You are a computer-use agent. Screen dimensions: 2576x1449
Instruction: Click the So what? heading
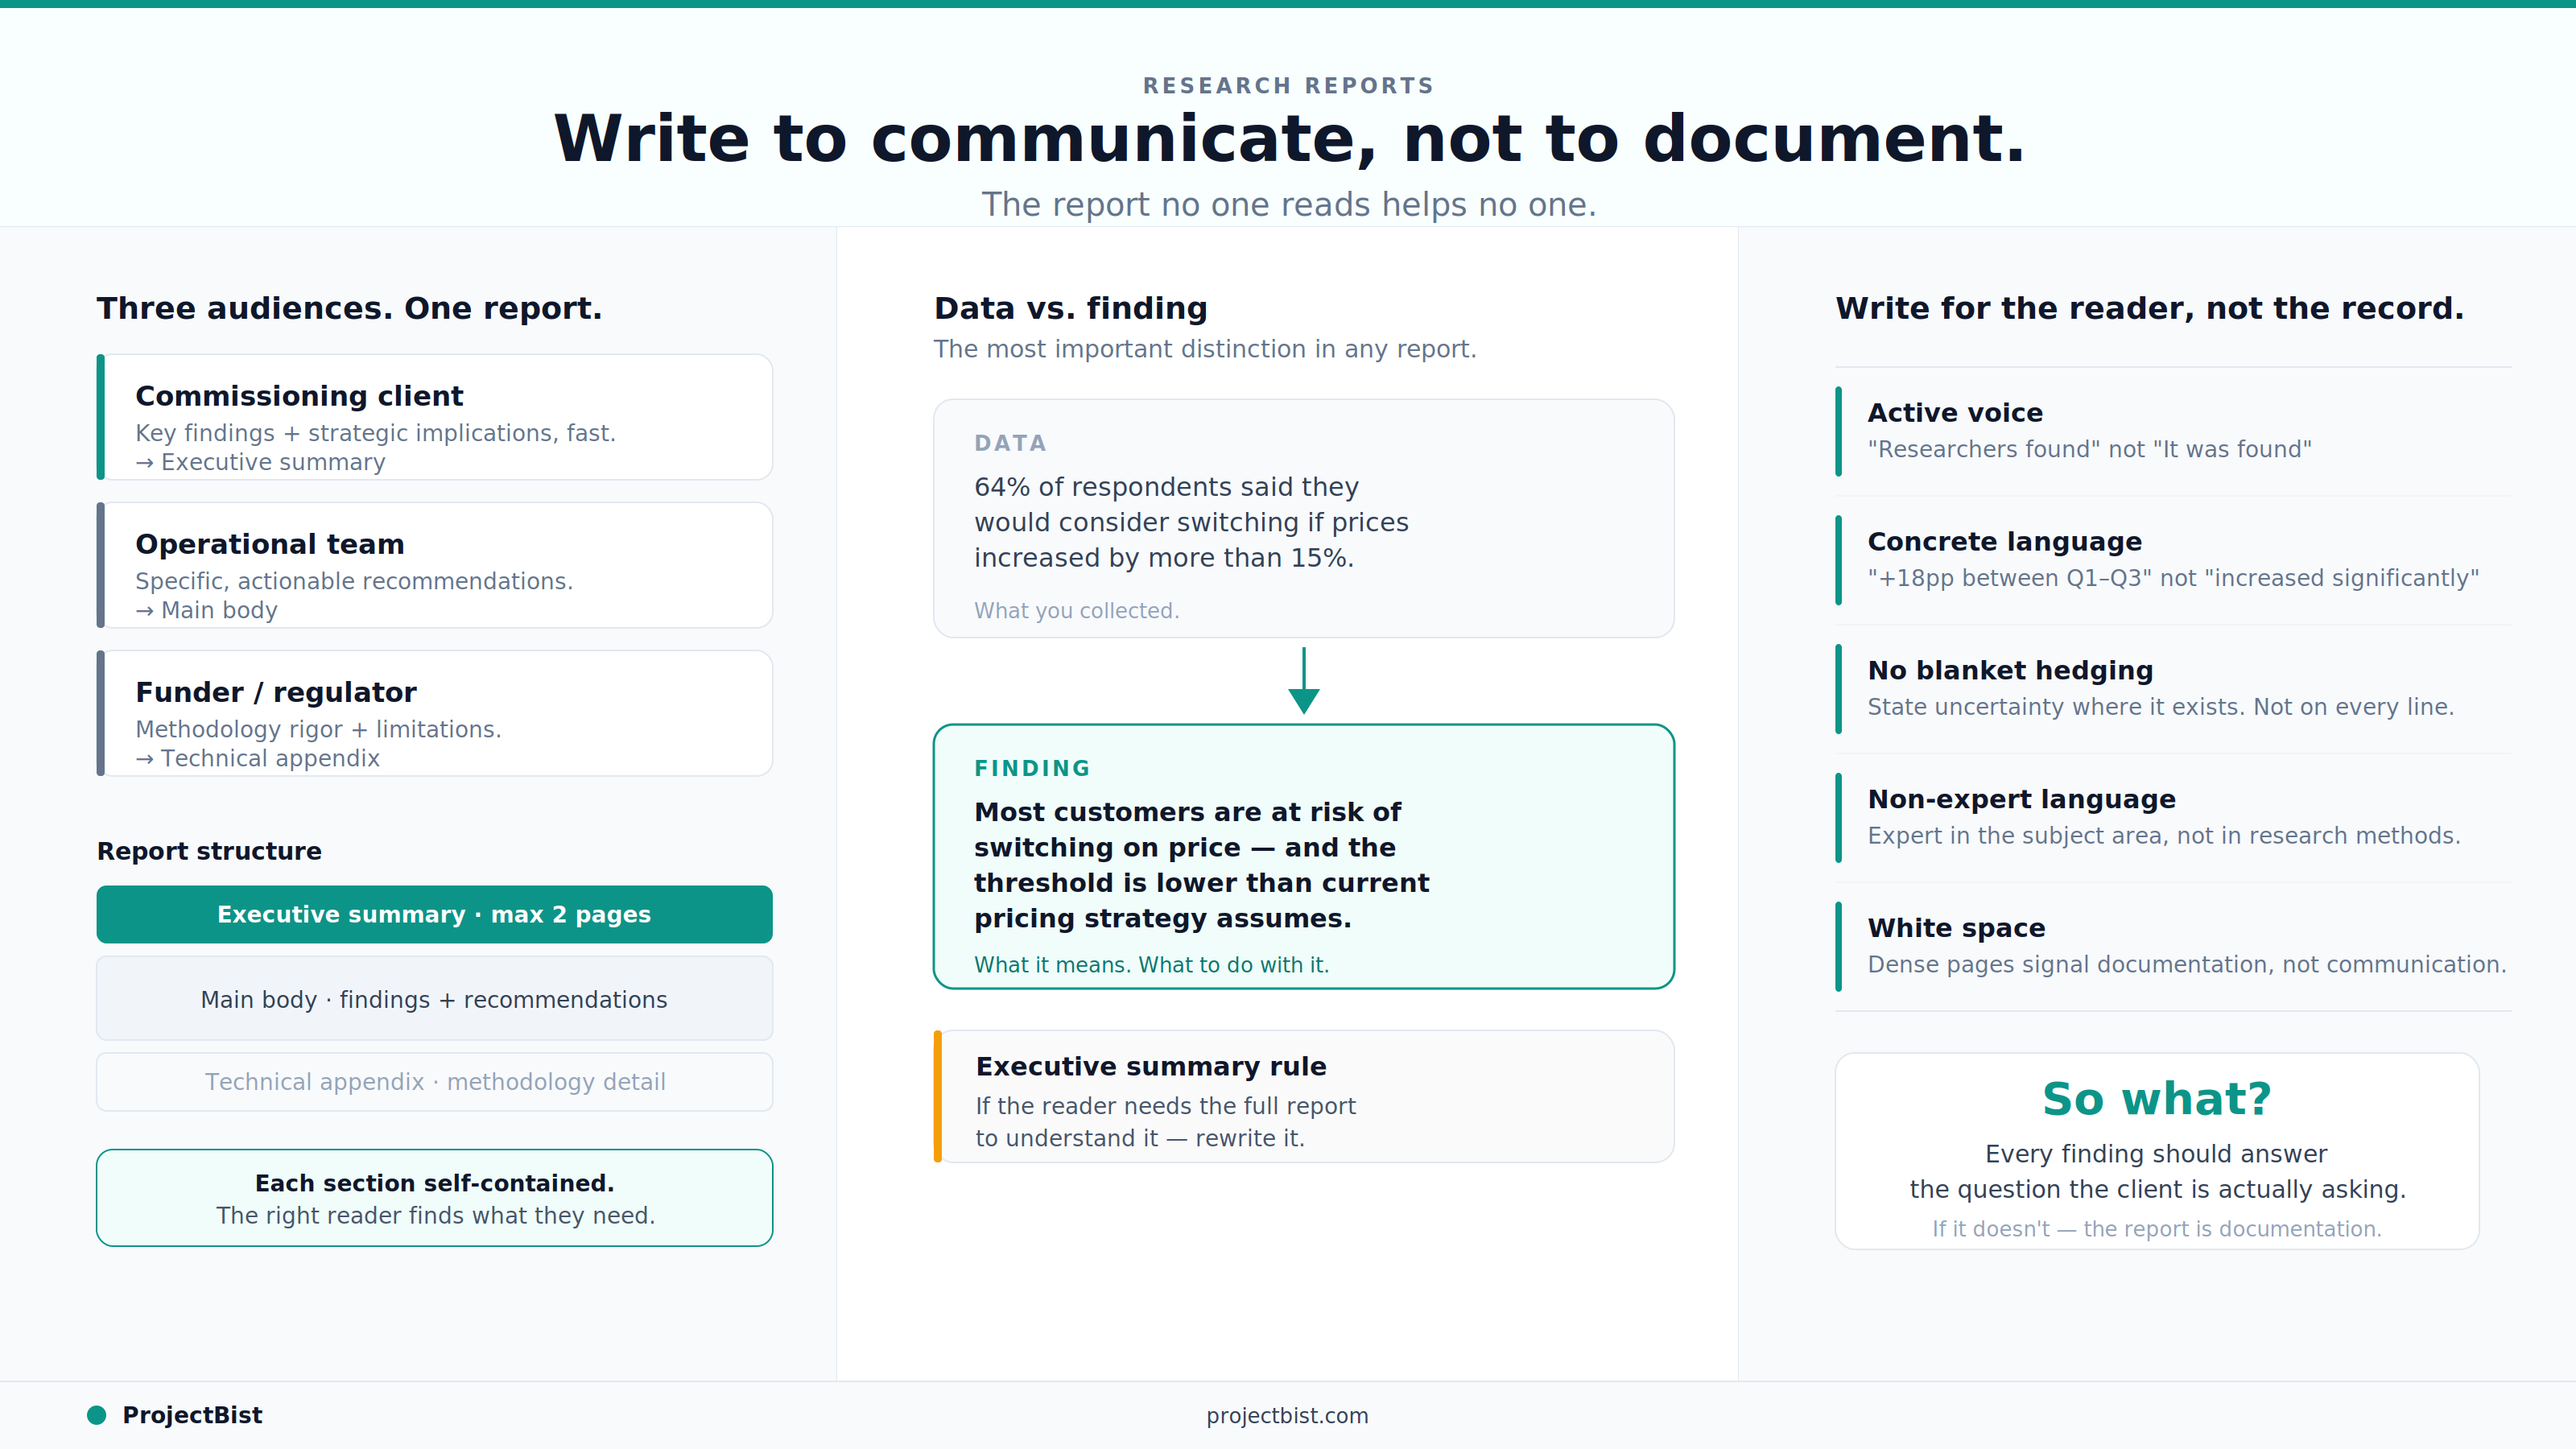point(2157,1098)
